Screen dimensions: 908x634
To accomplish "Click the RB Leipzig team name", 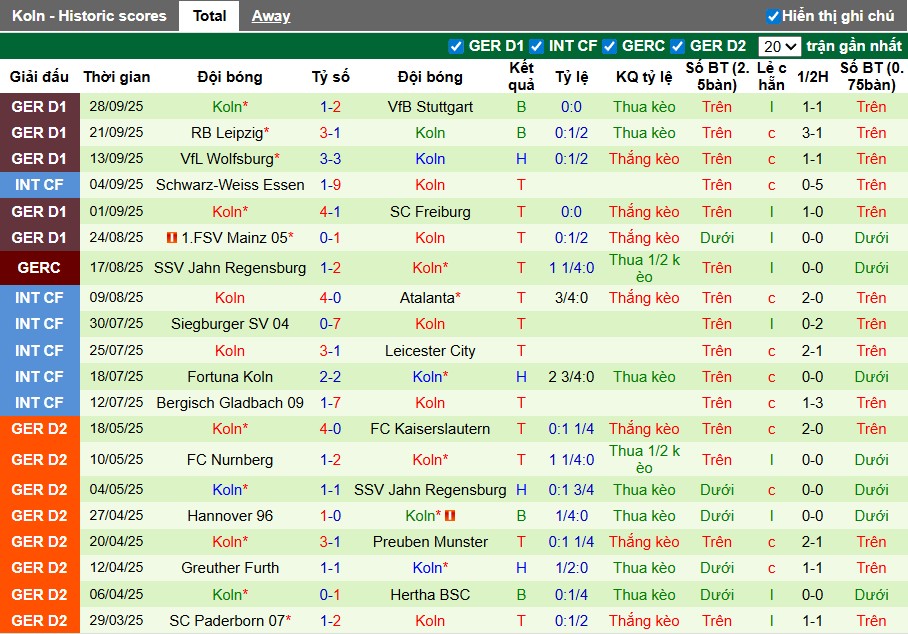I will [x=226, y=133].
